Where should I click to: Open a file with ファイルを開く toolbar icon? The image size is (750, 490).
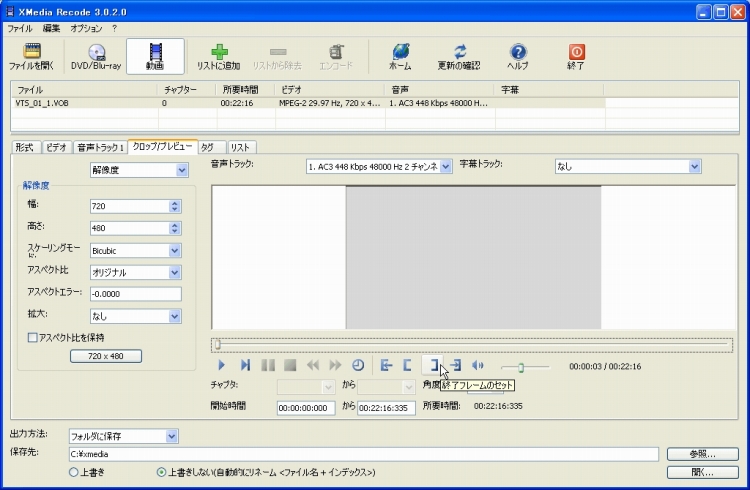coord(32,56)
